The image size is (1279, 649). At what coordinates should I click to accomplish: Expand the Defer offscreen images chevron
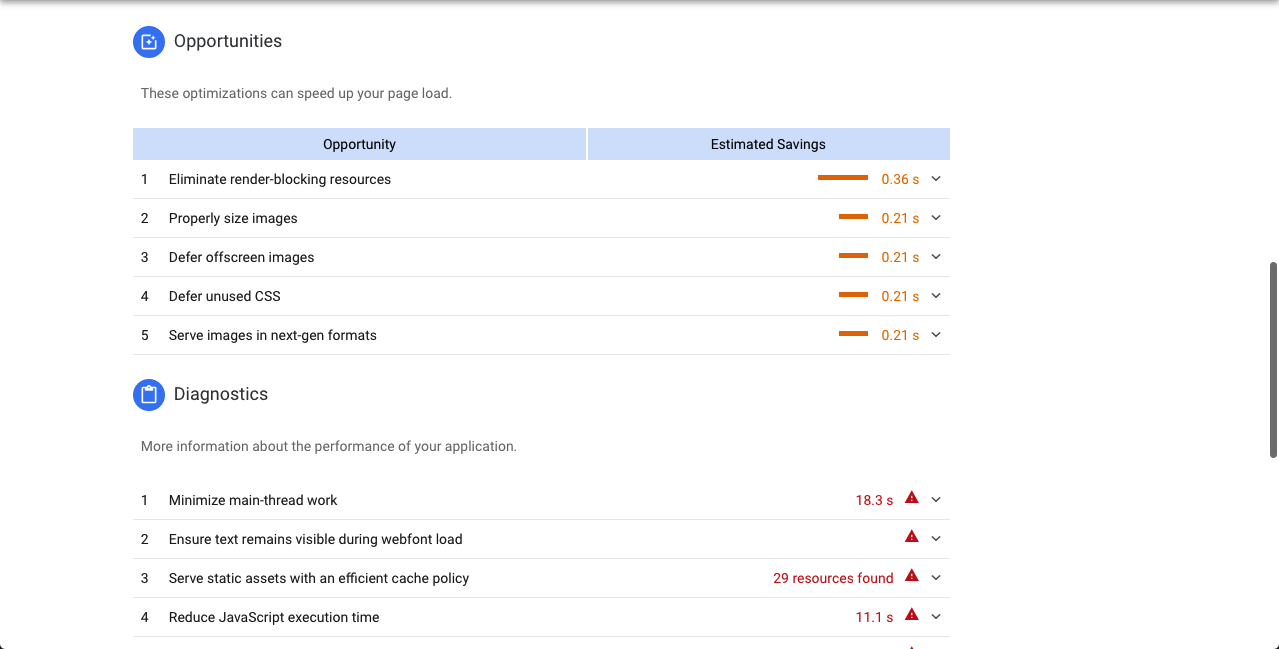936,257
